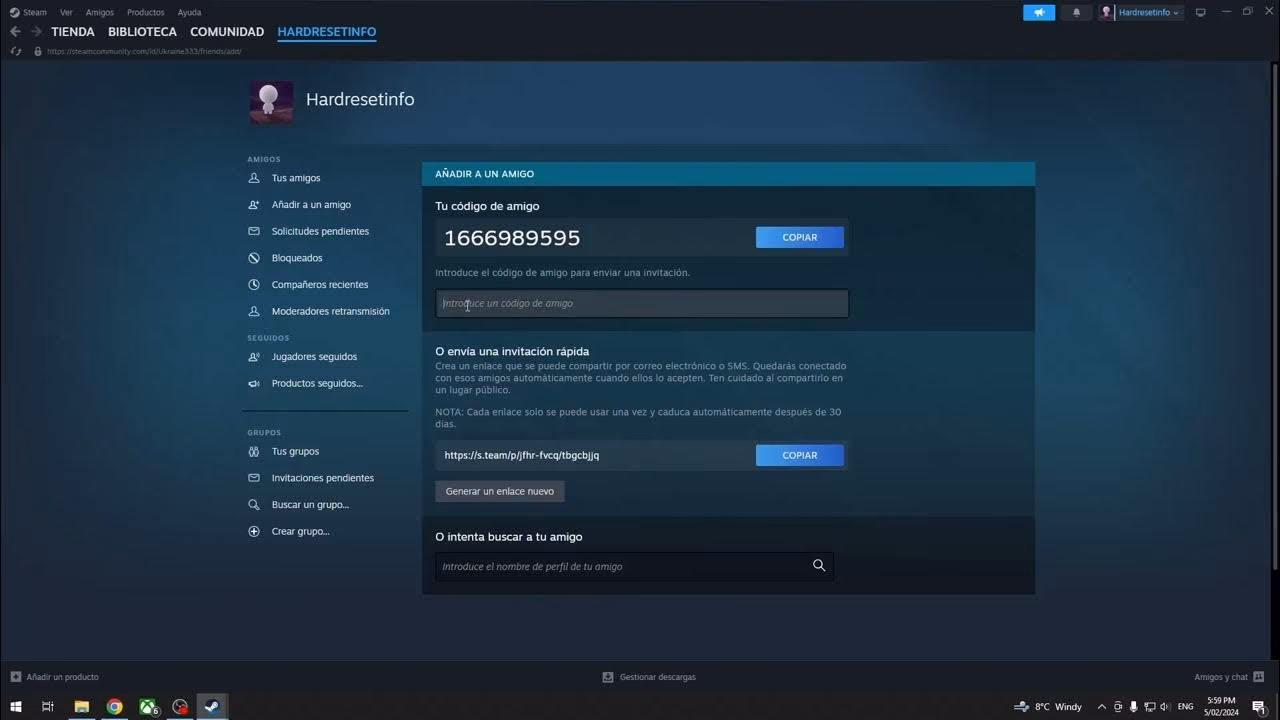Go to the BIBLIOTECA tab
The width and height of the screenshot is (1280, 720).
pos(142,32)
